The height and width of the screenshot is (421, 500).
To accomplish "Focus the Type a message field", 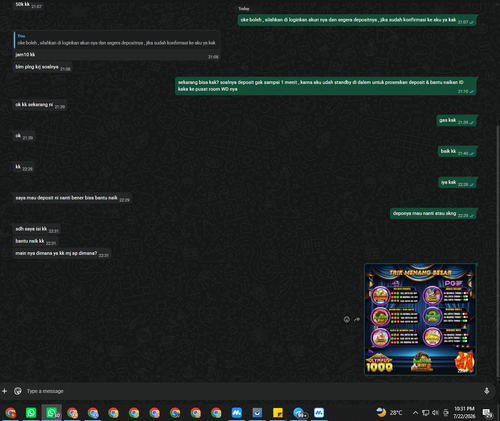I will coord(250,391).
